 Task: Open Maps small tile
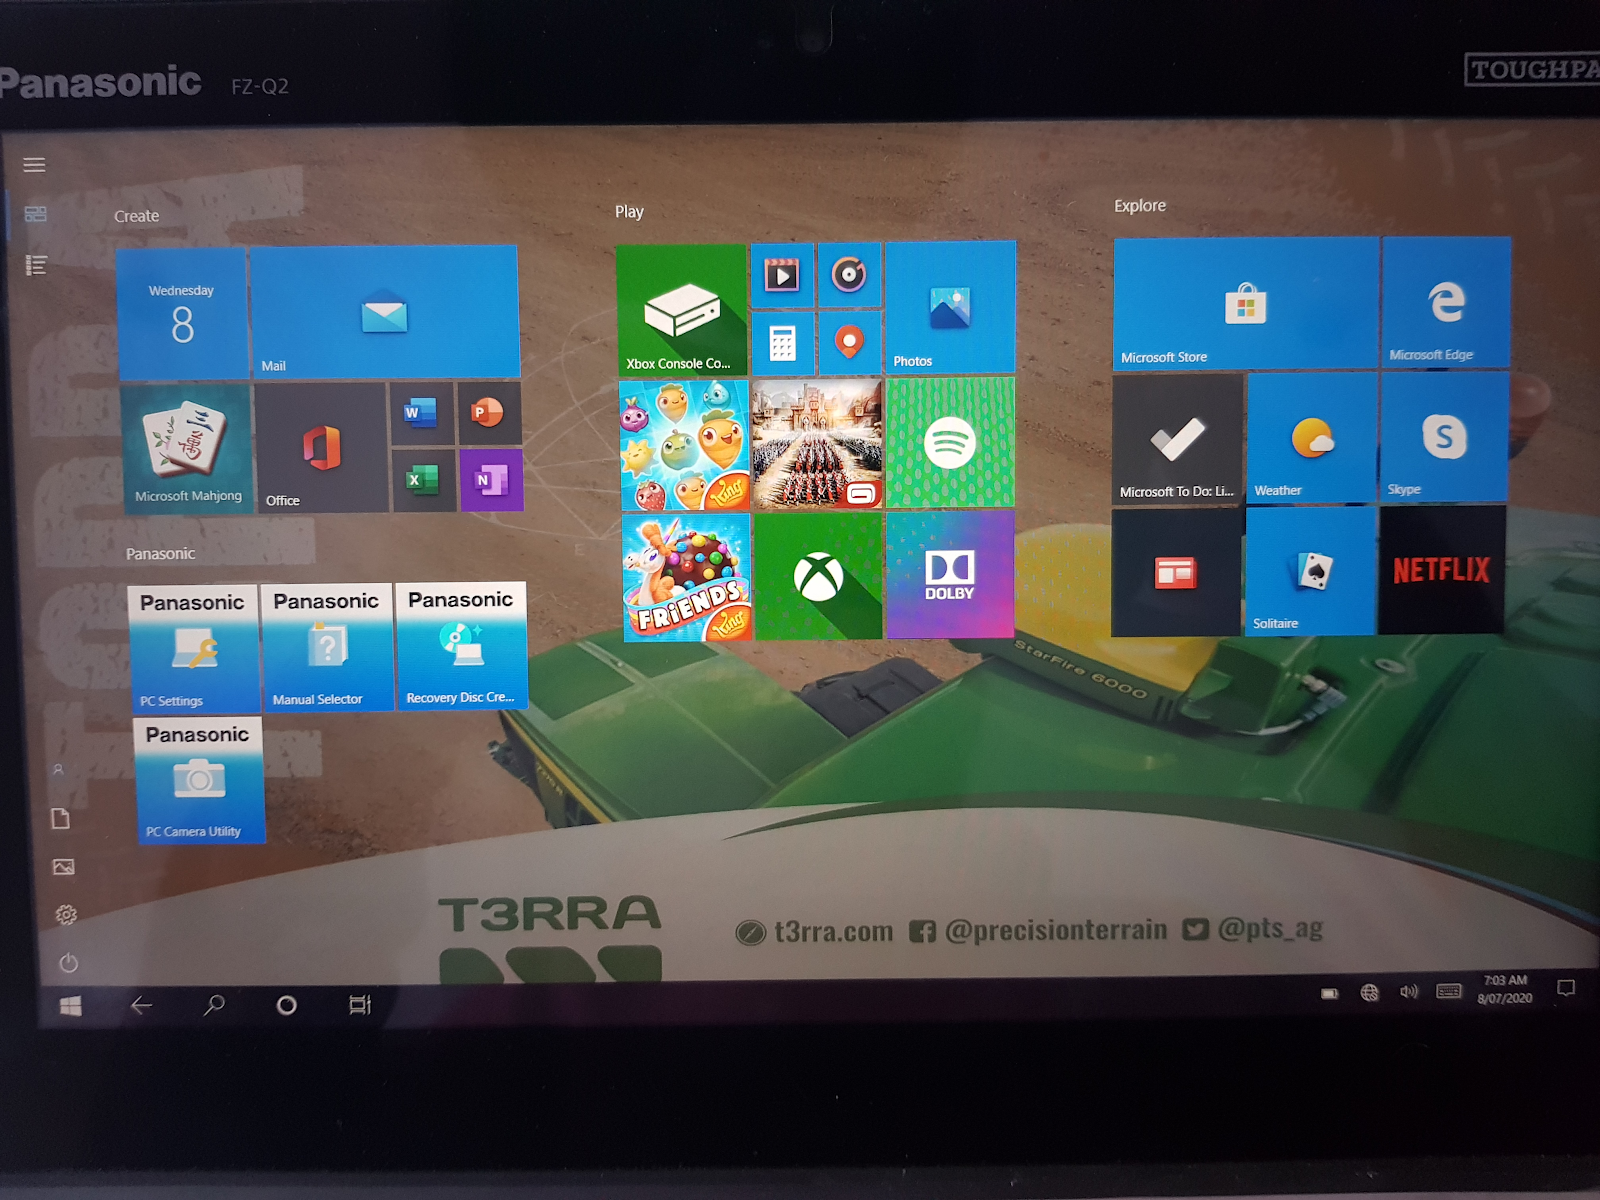click(850, 341)
